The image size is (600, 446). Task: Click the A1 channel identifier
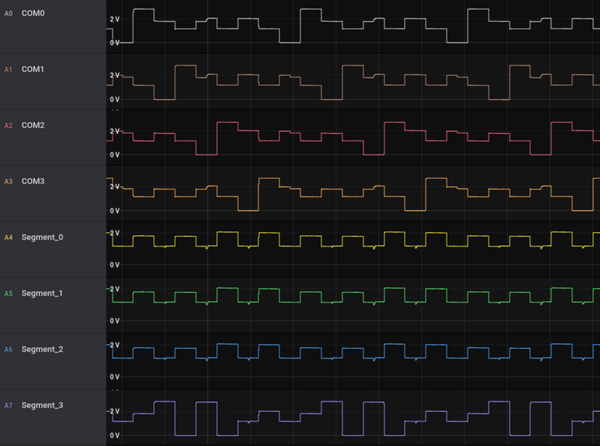8,70
